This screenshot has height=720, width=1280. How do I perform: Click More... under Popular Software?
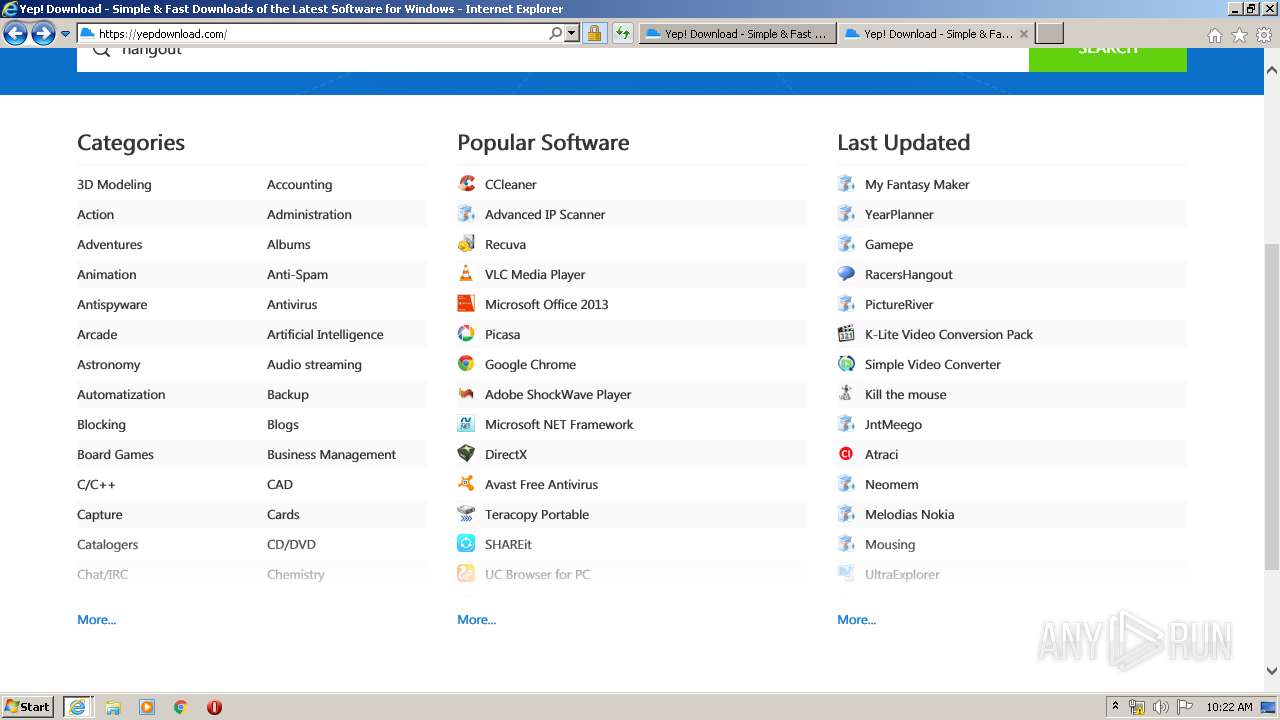477,619
